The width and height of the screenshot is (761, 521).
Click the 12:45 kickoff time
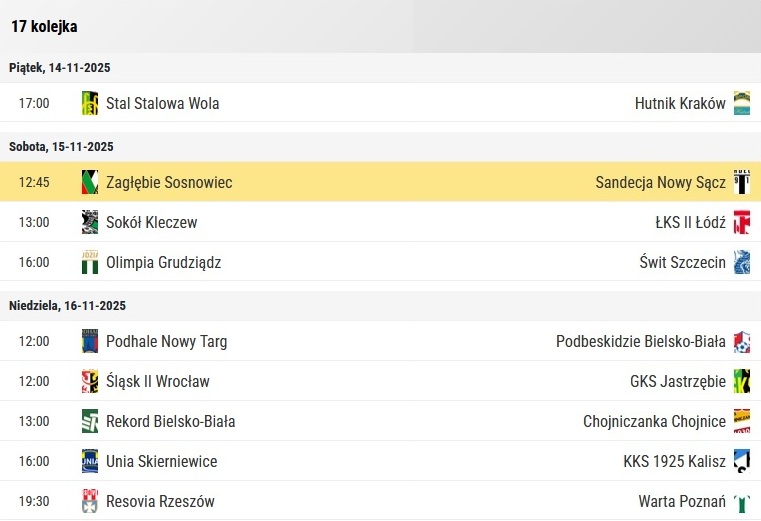pos(34,182)
